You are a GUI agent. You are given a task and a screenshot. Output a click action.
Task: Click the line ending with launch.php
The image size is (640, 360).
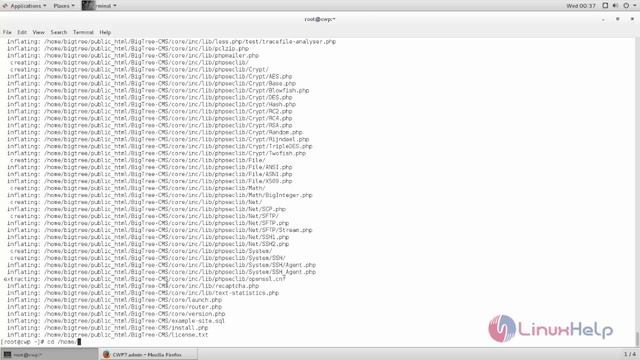click(114, 300)
